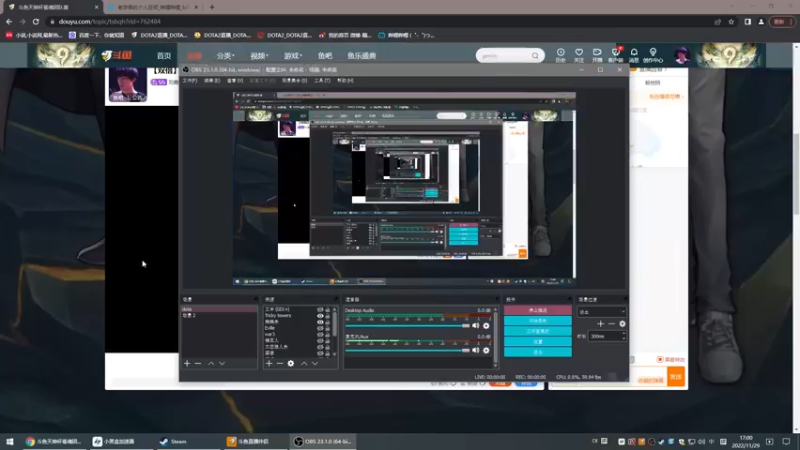Mute the Mic/Aux speaker icon
This screenshot has height=450, width=800.
tap(476, 350)
